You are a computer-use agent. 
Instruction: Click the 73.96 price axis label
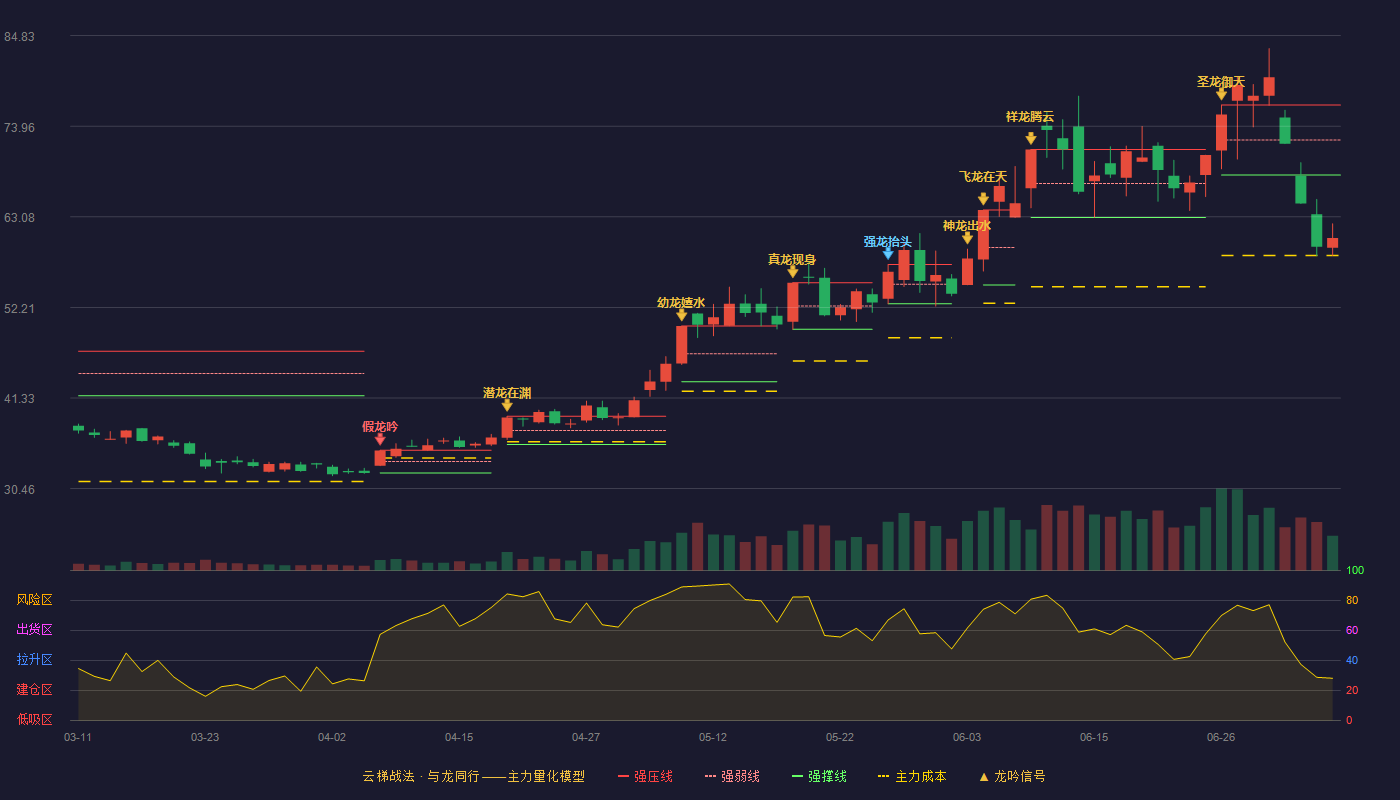coord(19,127)
